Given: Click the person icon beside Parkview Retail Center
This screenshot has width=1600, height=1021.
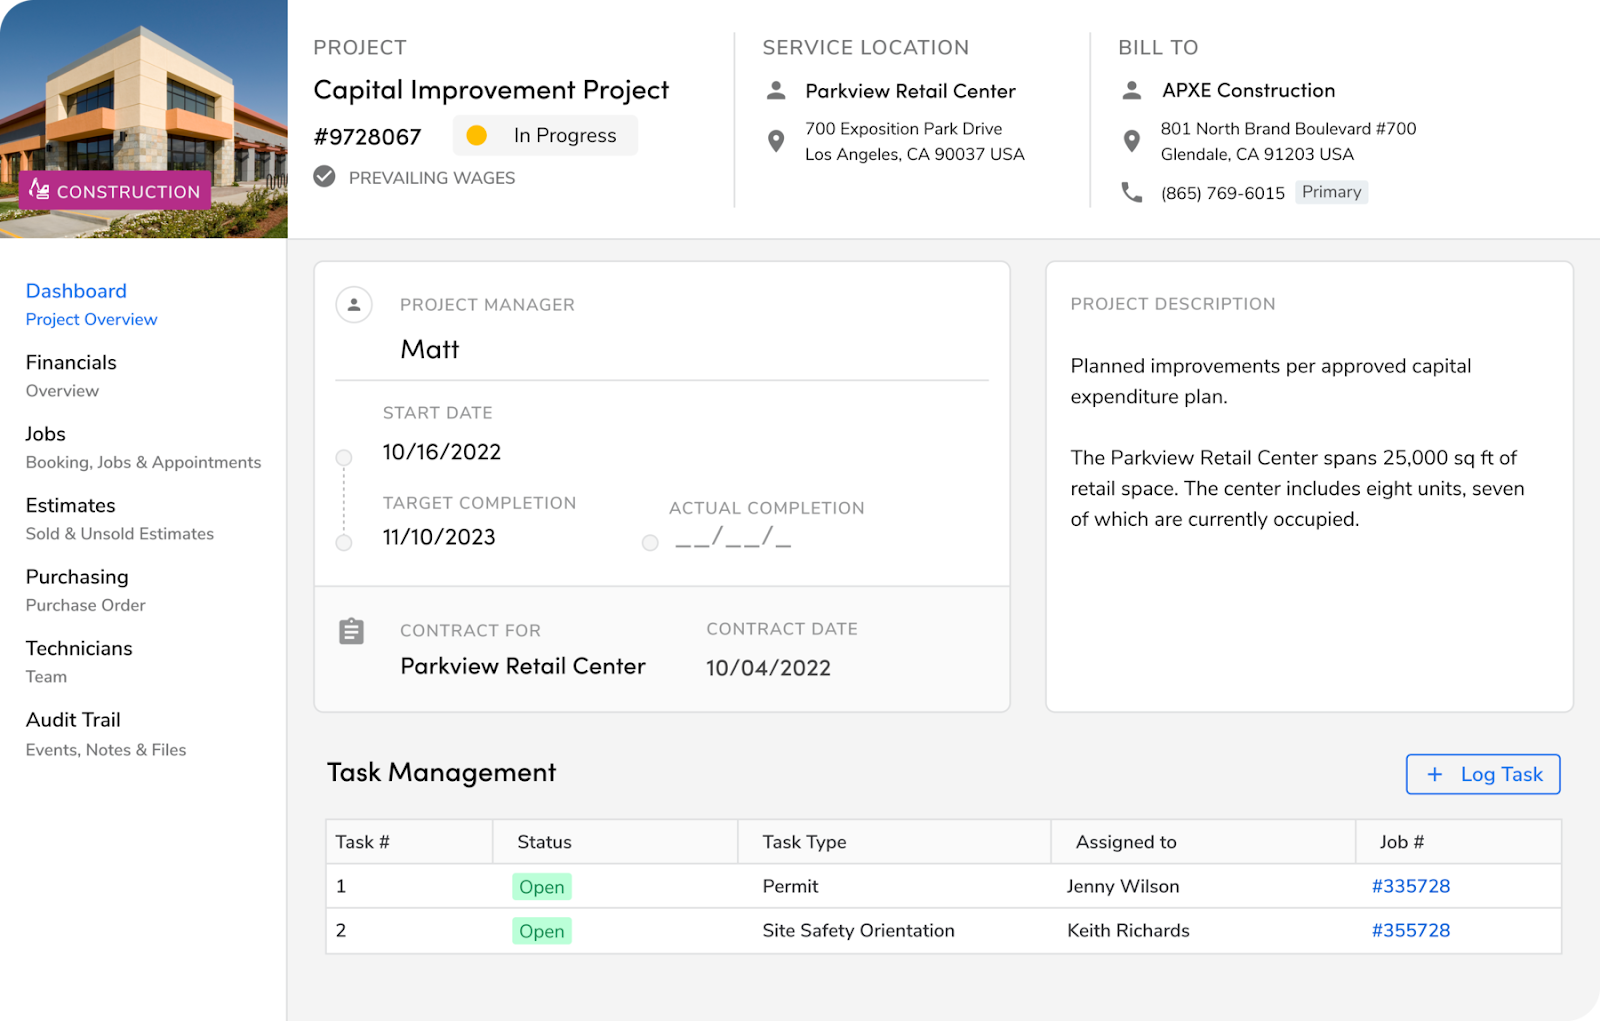Looking at the screenshot, I should coord(775,90).
